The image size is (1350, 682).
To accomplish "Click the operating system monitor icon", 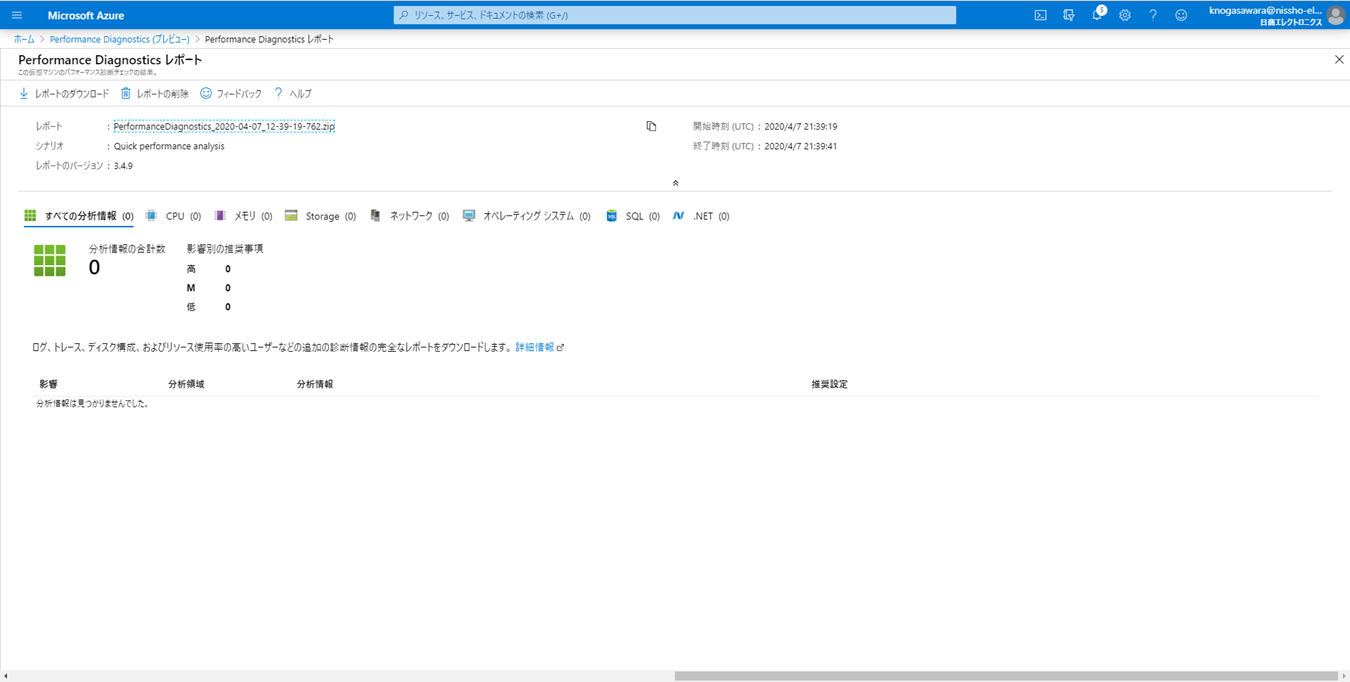I will click(469, 215).
